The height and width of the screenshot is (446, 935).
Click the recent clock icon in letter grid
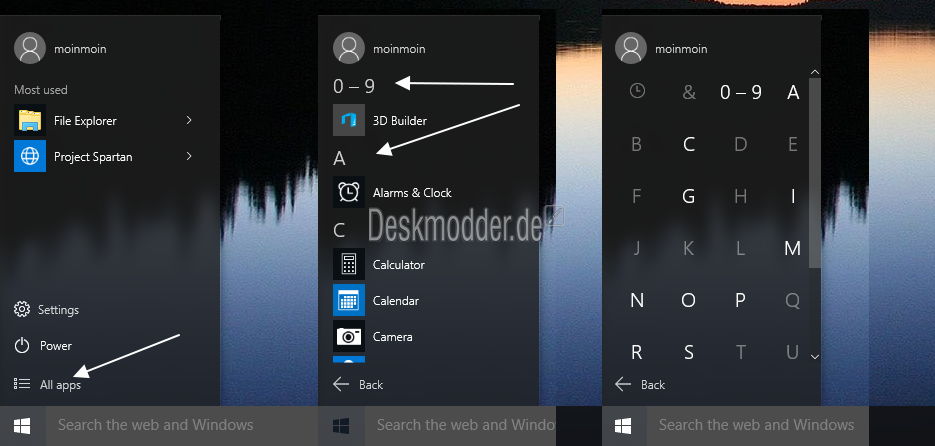click(637, 91)
